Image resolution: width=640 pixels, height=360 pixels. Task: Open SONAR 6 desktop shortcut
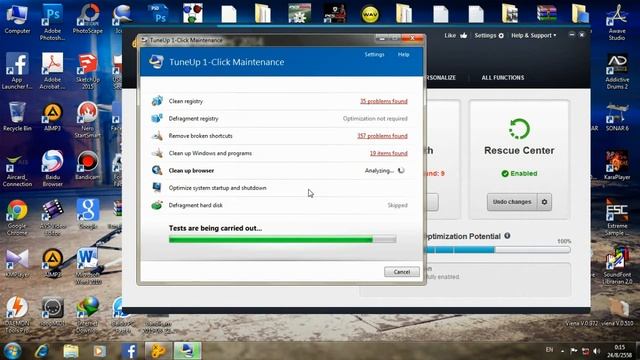tap(617, 117)
